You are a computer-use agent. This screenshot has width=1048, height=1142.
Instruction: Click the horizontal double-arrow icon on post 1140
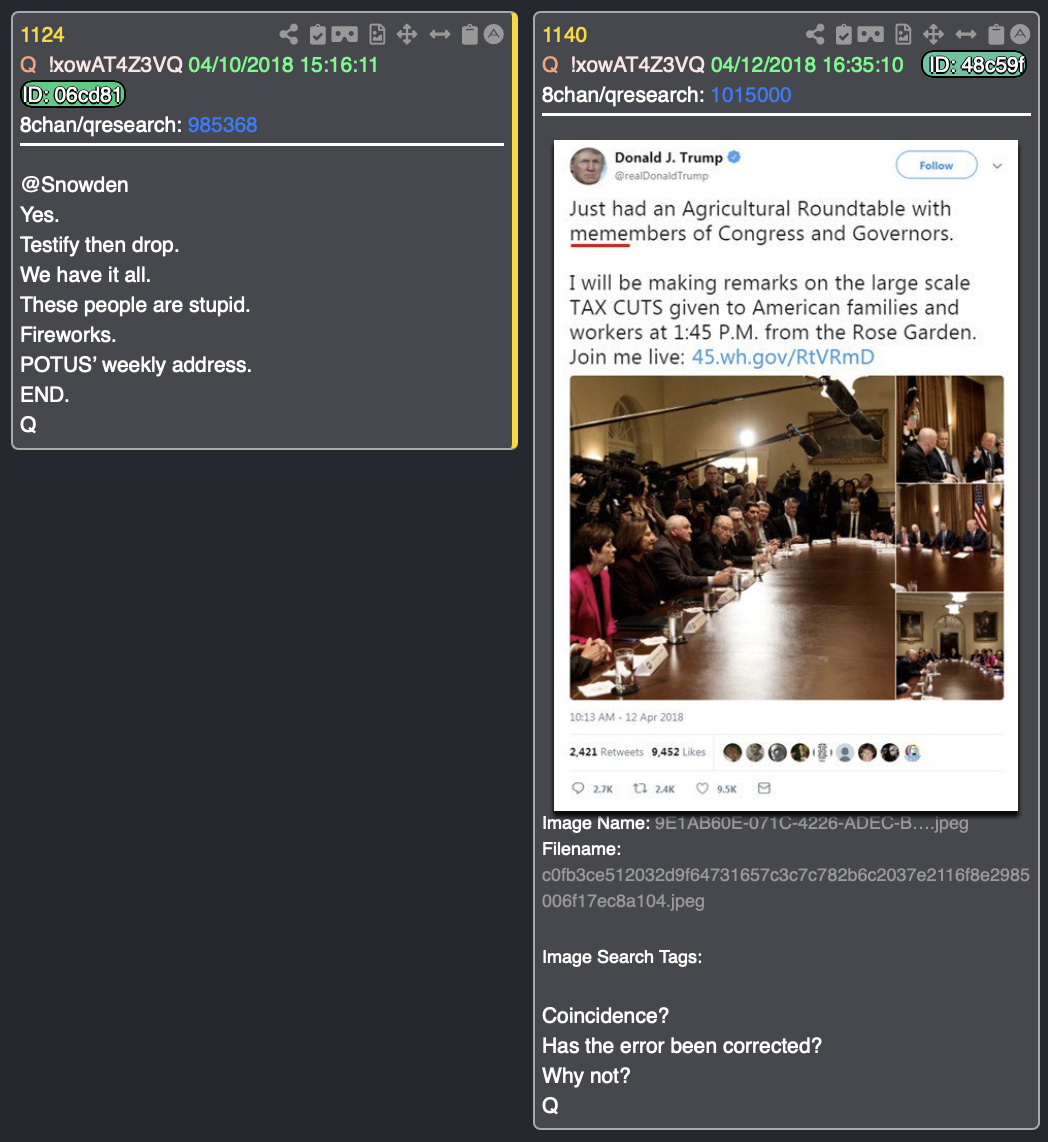[x=966, y=34]
